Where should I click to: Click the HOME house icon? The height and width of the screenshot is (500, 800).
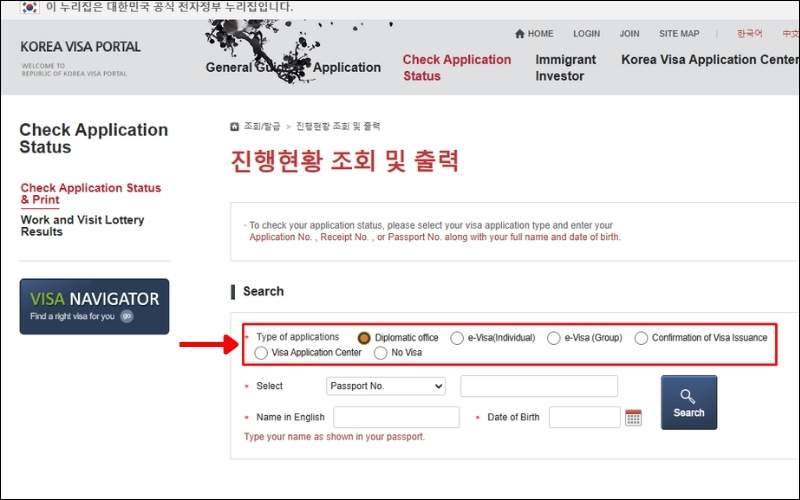point(519,34)
